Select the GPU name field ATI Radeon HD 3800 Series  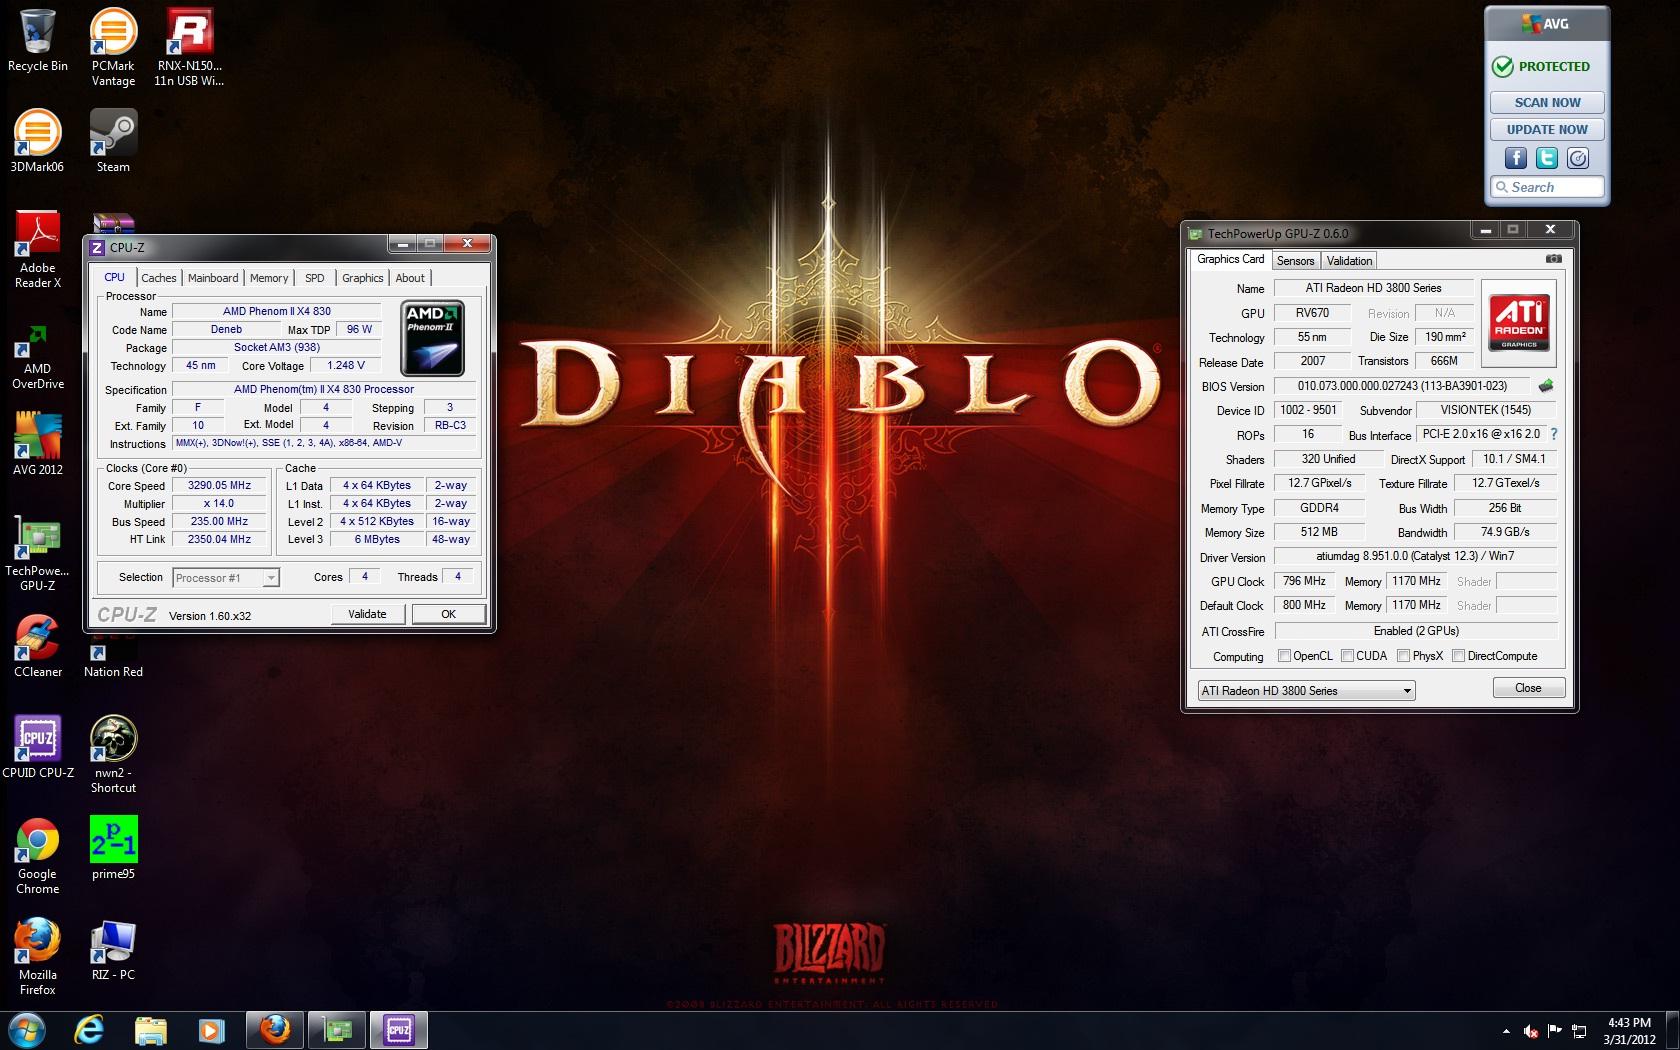point(1373,288)
